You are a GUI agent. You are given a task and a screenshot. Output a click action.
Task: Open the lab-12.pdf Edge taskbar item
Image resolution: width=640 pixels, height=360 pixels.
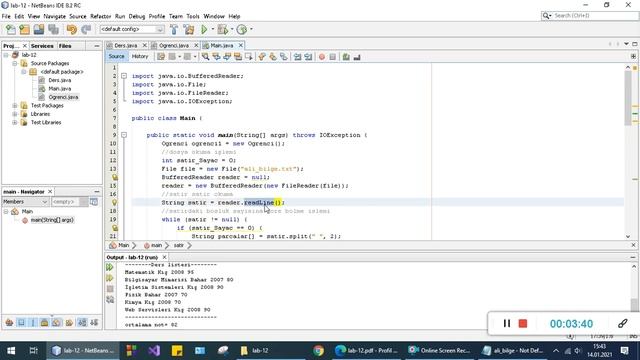click(x=366, y=350)
